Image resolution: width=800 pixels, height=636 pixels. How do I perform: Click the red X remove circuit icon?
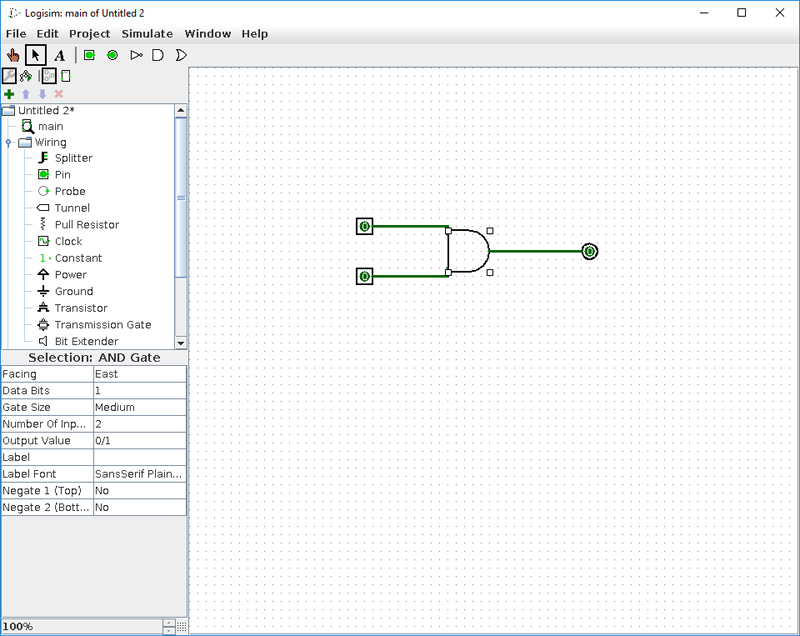pos(57,93)
